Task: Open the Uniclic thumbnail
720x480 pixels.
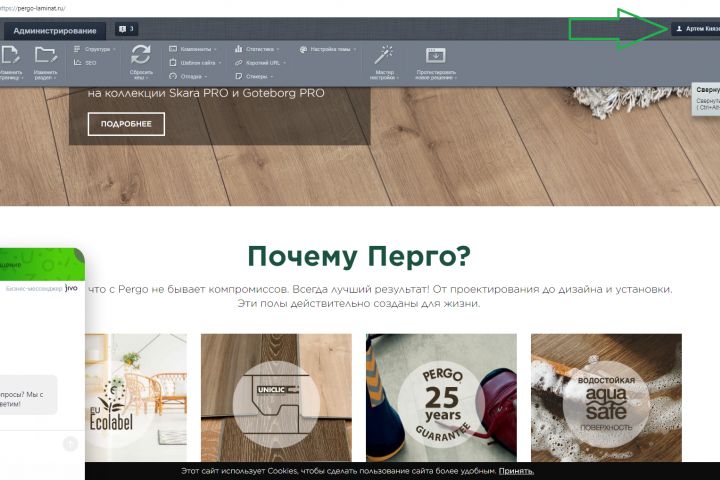Action: (276, 398)
